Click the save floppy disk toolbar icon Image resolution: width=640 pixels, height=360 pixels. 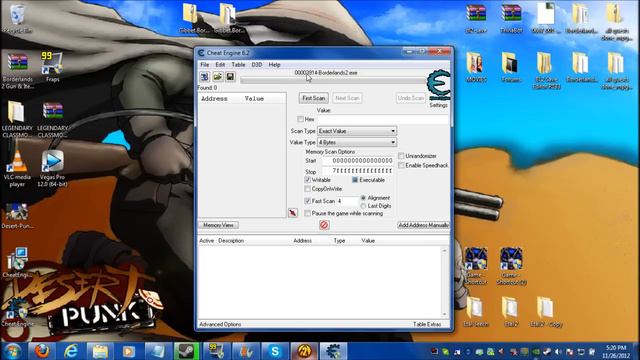[230, 76]
